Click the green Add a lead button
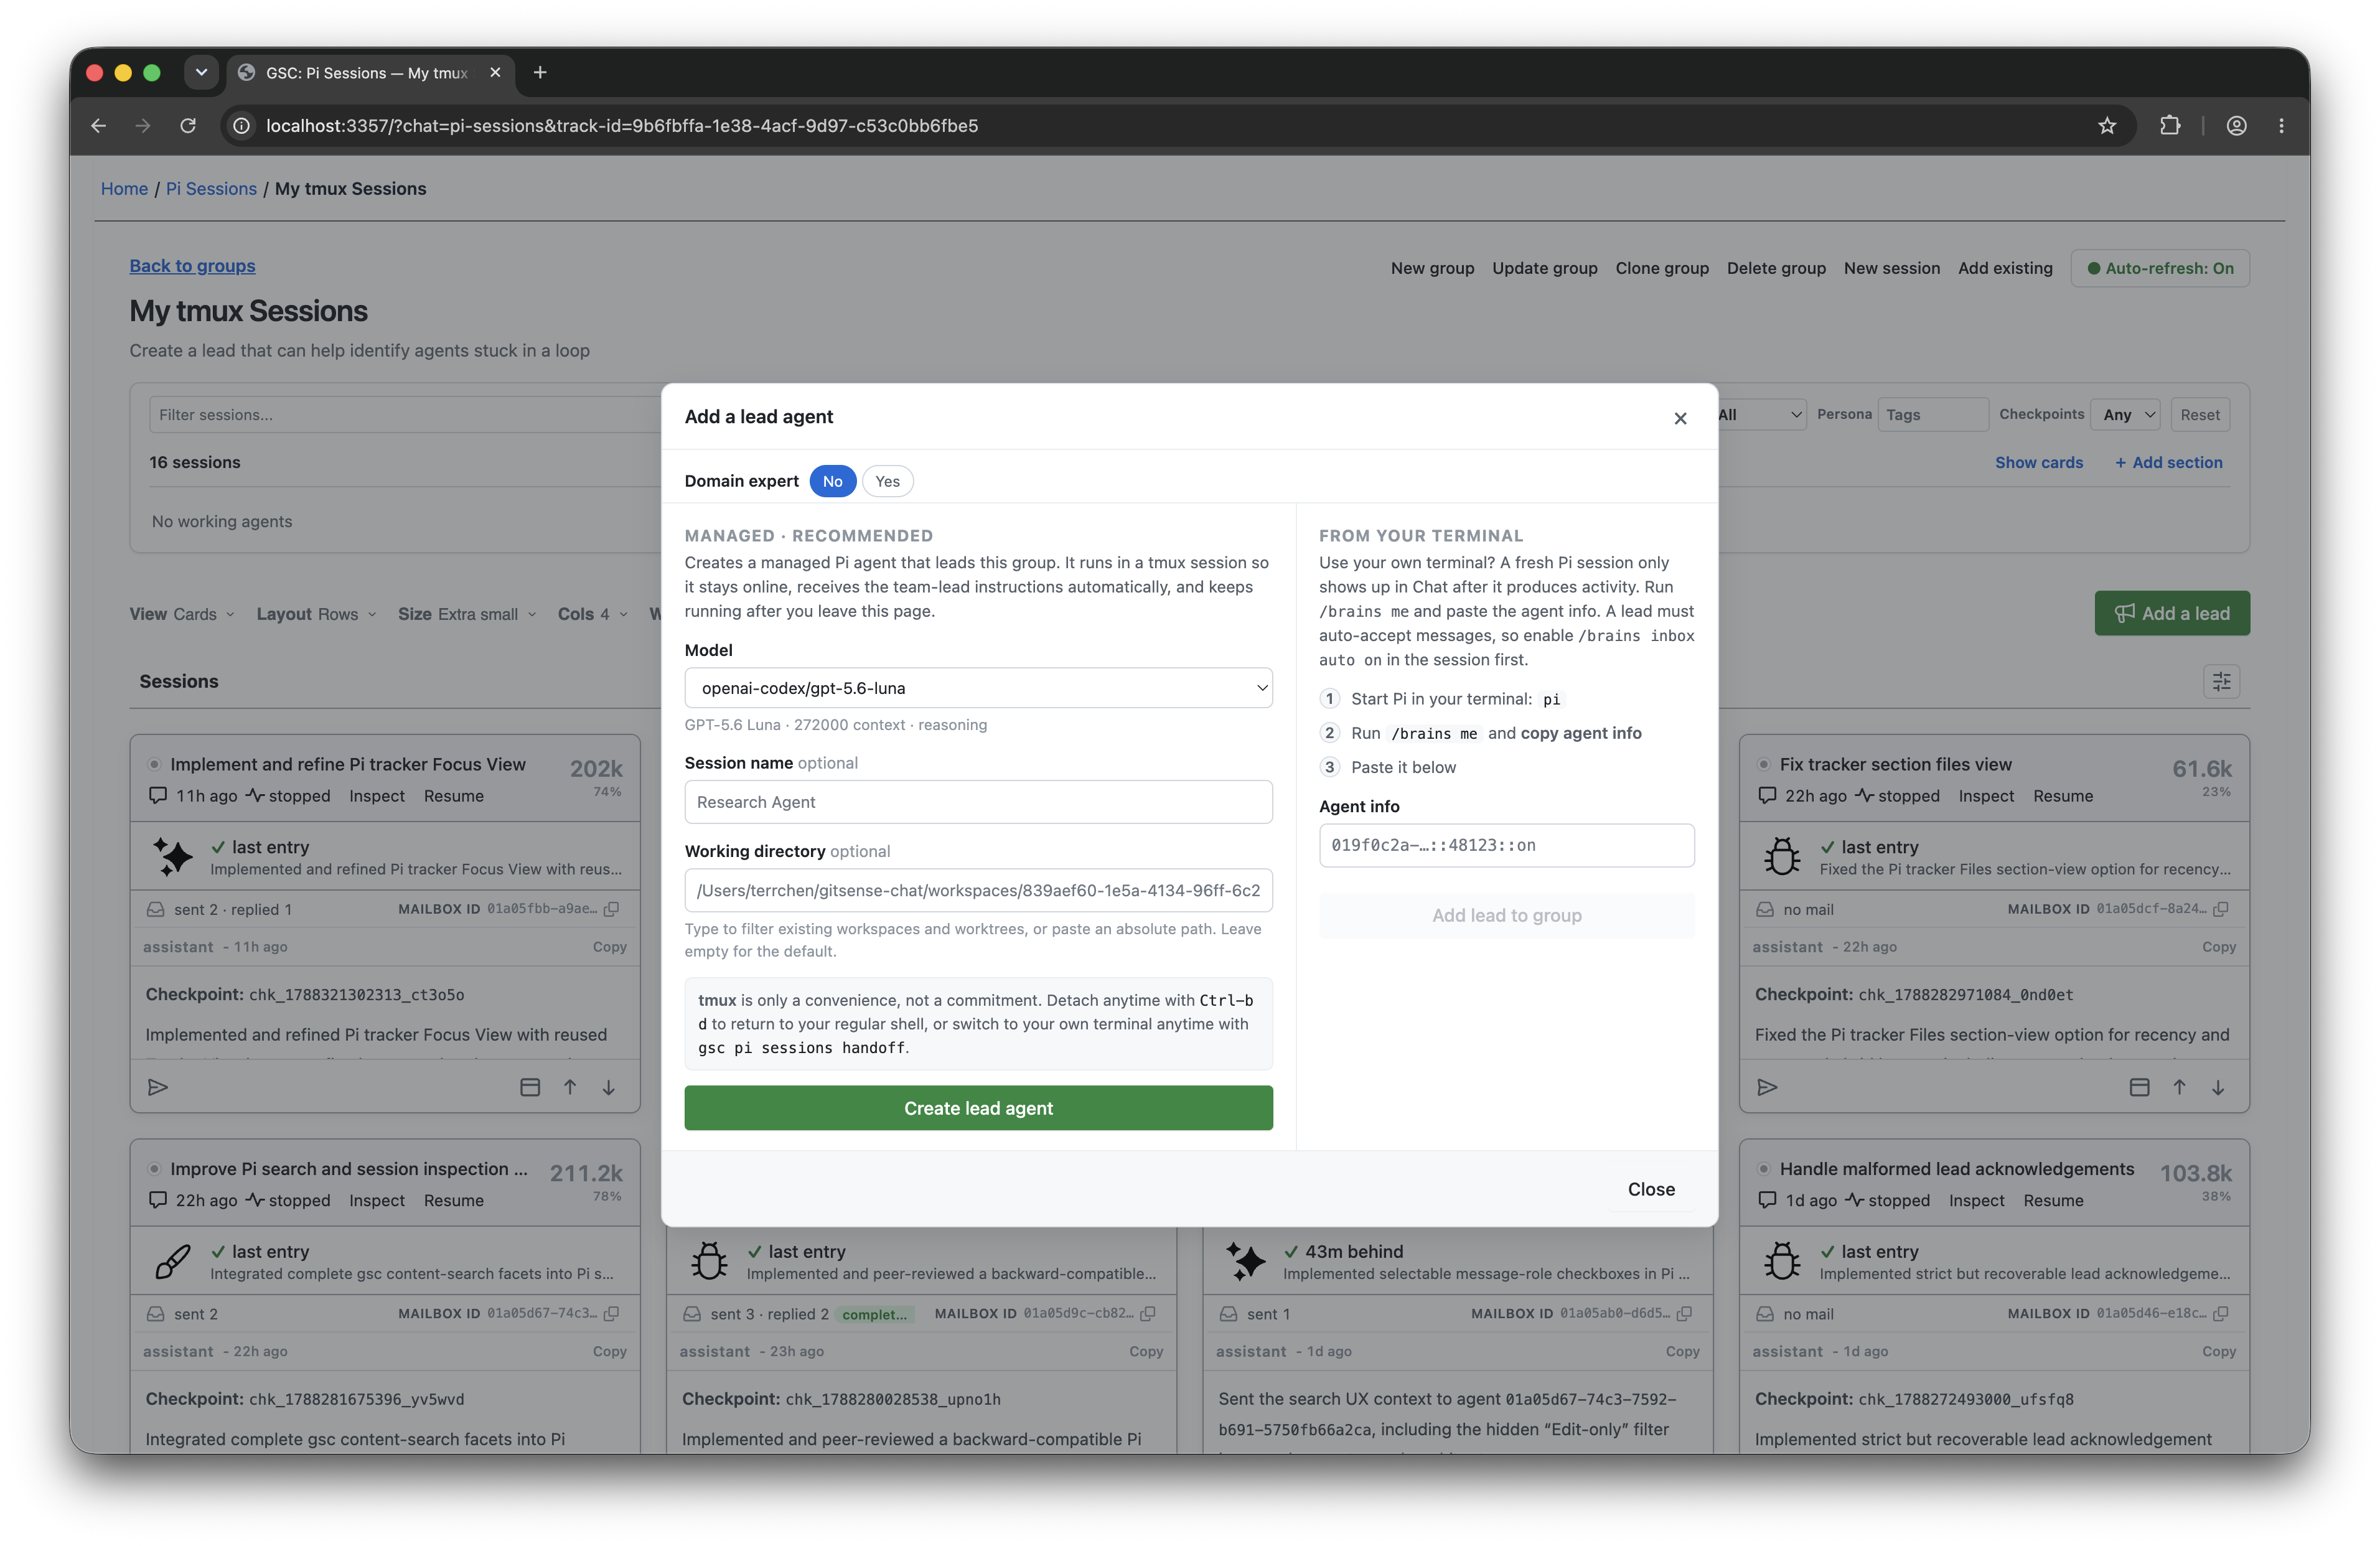Screen dimensions: 2380x1546 pos(2172,613)
